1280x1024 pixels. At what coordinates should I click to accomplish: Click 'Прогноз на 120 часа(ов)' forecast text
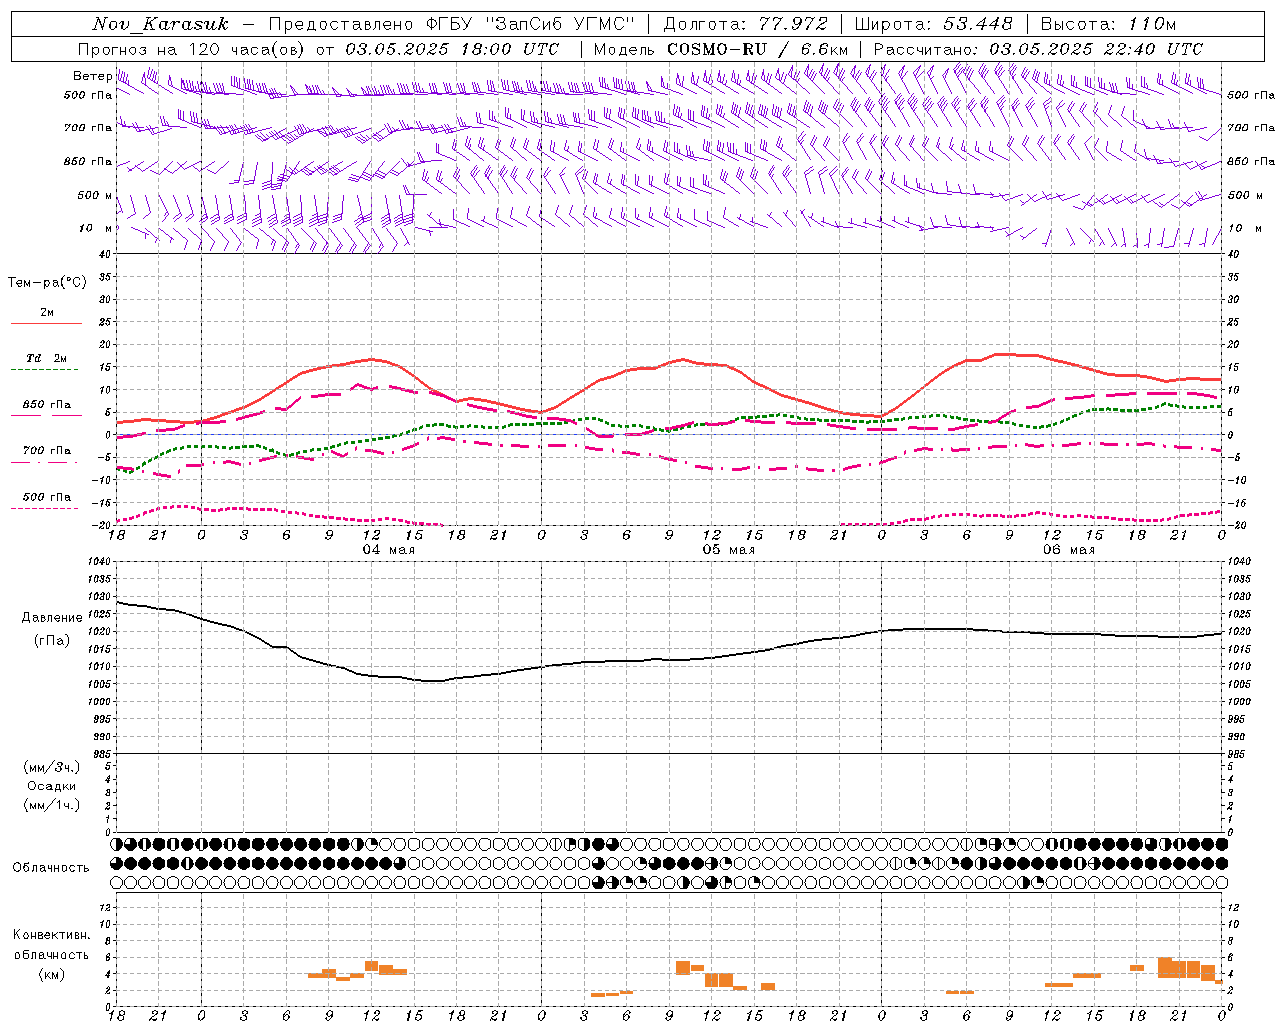click(193, 49)
